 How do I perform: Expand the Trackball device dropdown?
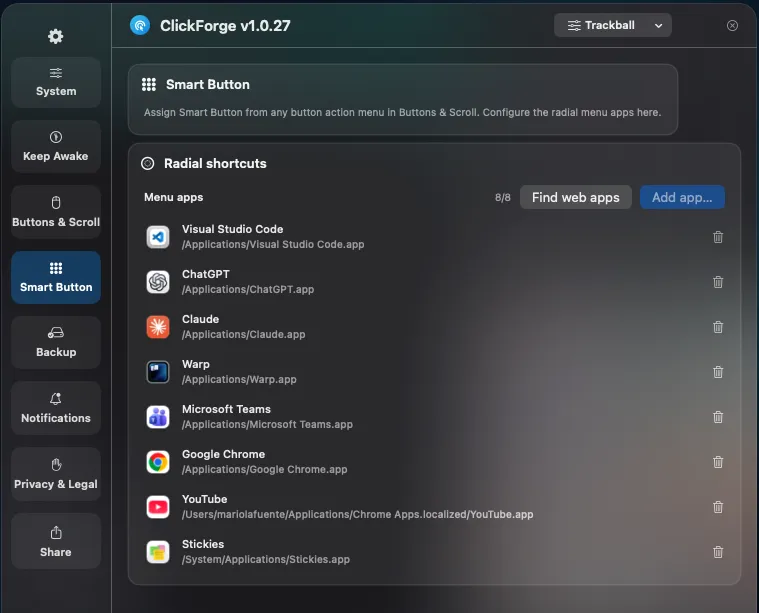click(612, 25)
